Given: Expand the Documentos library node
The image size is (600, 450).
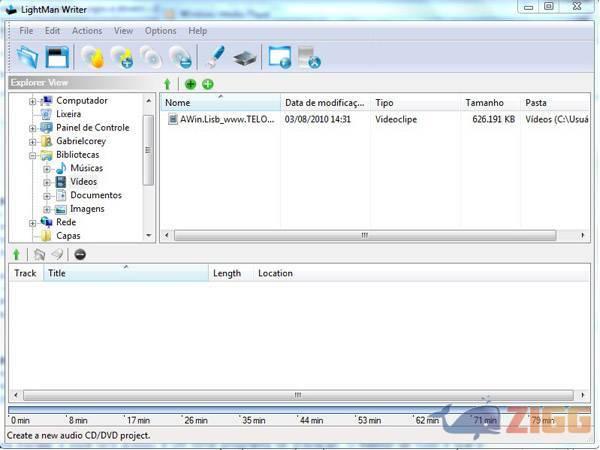Looking at the screenshot, I should tap(47, 196).
